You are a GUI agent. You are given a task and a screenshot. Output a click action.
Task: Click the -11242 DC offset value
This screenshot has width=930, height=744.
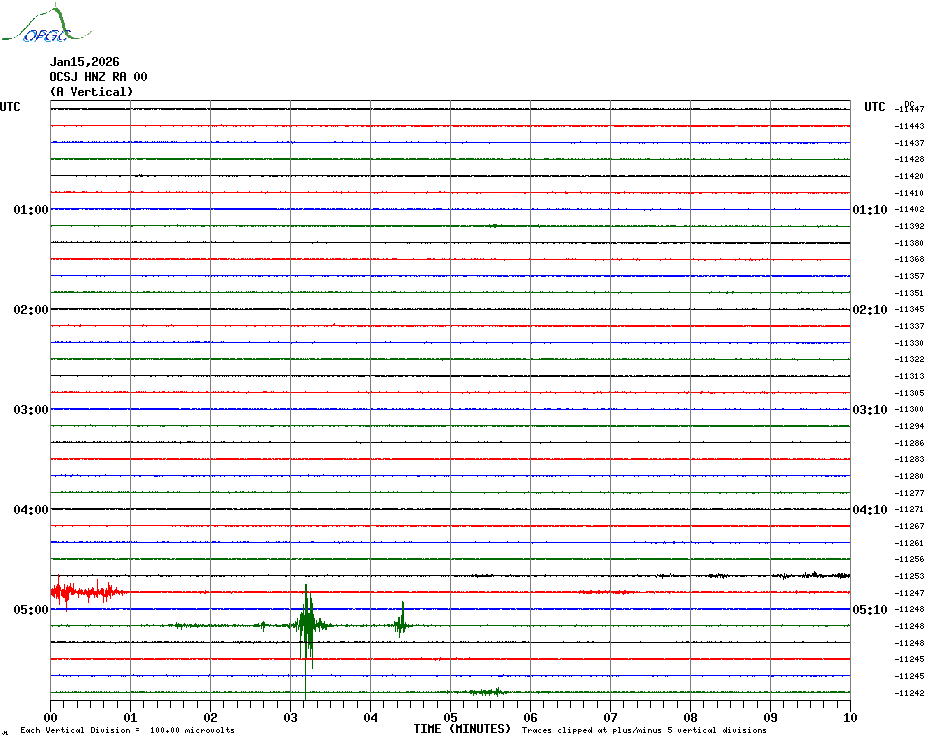pos(910,693)
